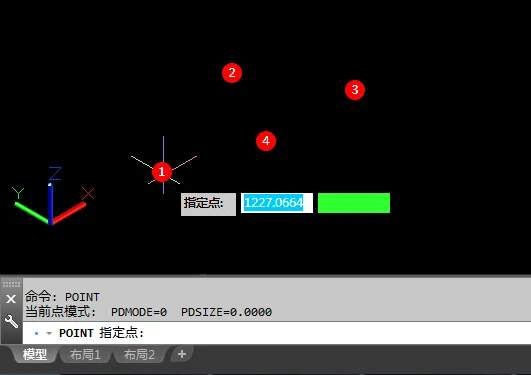Pick the red marker numbered 2

[232, 72]
